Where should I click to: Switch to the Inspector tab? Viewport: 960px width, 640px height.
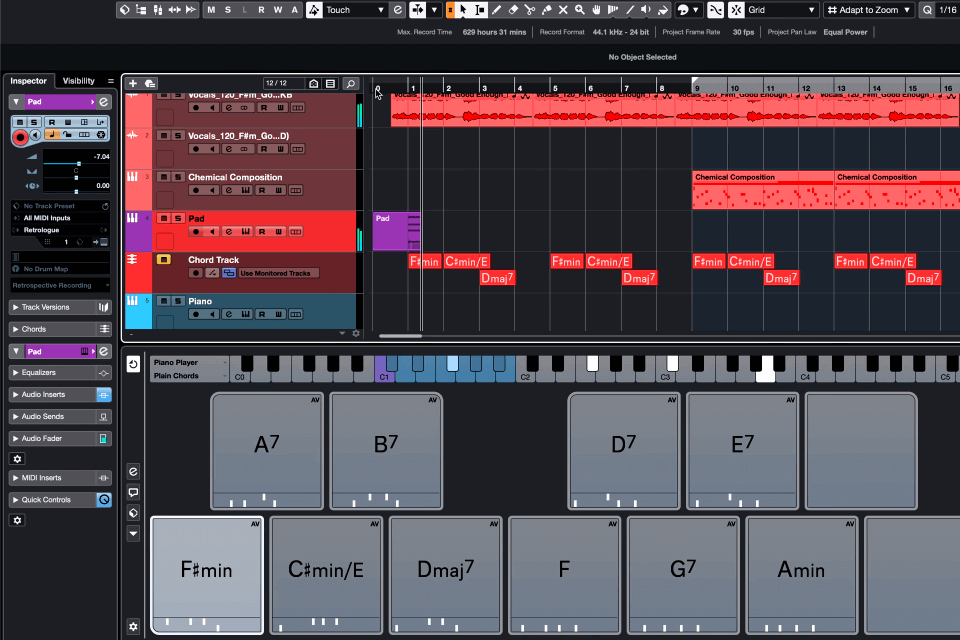coord(28,81)
